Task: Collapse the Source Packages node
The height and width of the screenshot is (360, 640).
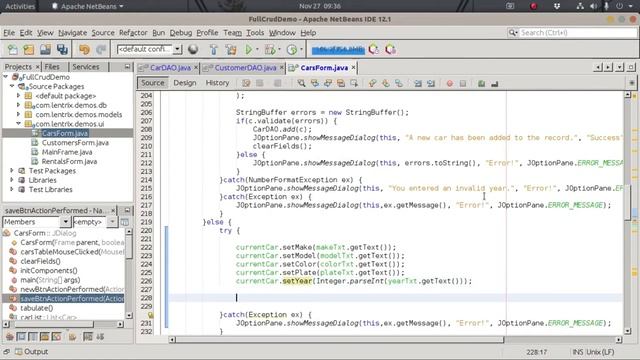Action: click(x=12, y=86)
